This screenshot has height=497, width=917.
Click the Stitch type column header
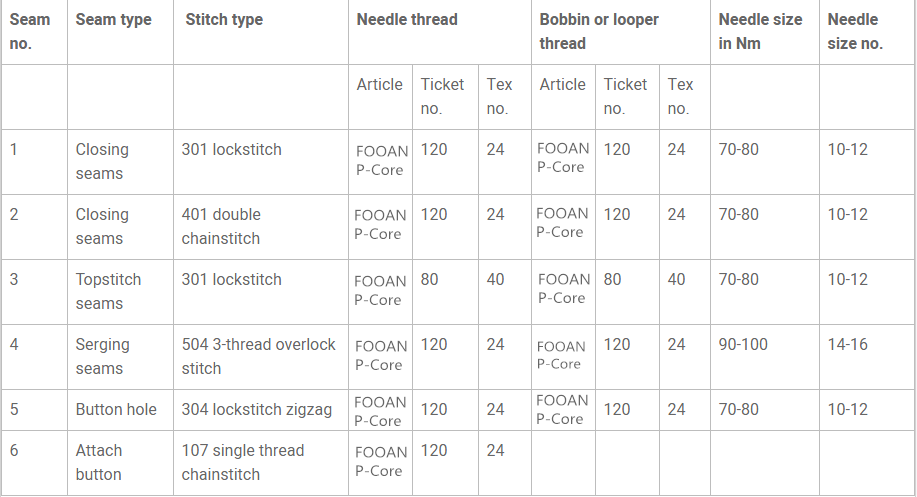point(261,32)
